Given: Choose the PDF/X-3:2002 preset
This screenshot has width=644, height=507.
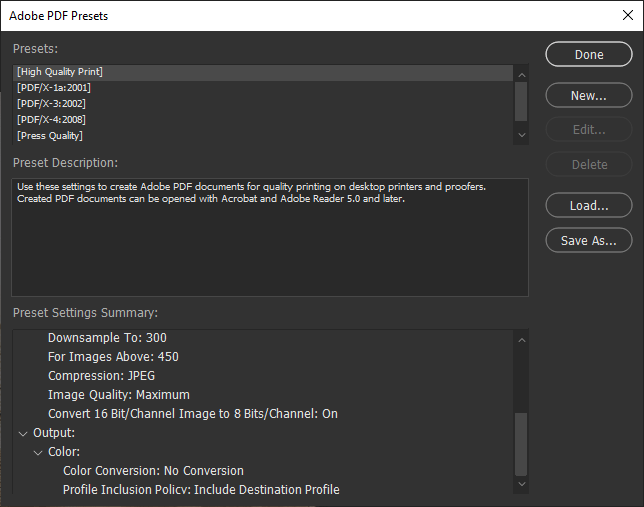Looking at the screenshot, I should pyautogui.click(x=54, y=104).
